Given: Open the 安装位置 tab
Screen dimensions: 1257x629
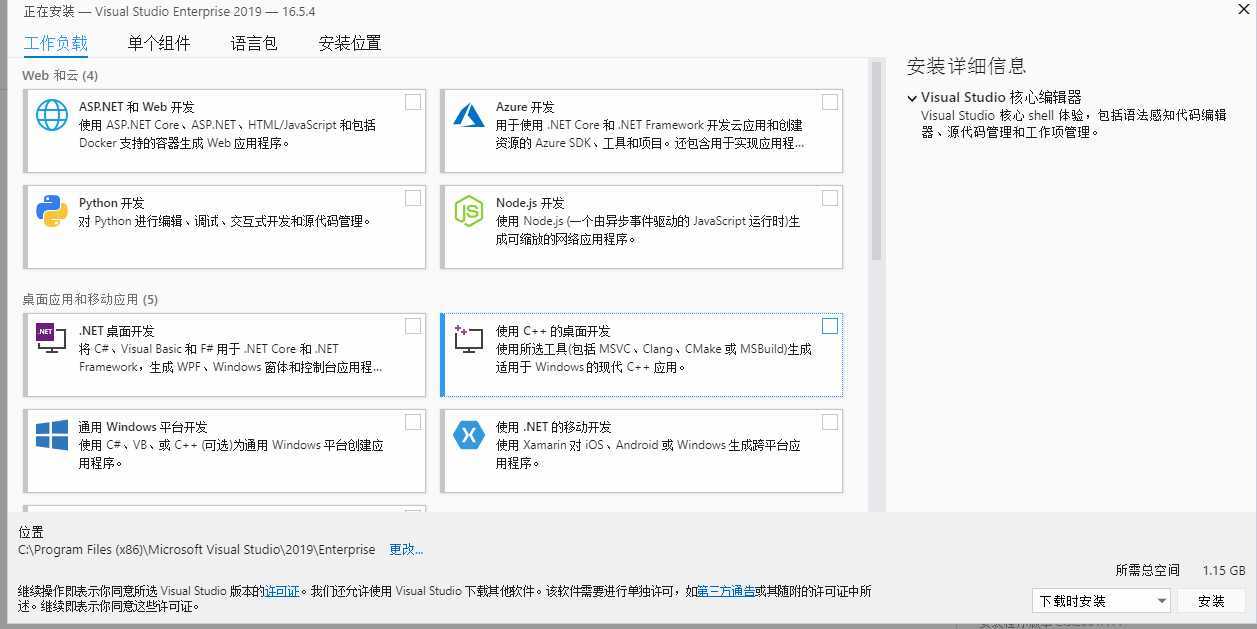Looking at the screenshot, I should pyautogui.click(x=350, y=43).
